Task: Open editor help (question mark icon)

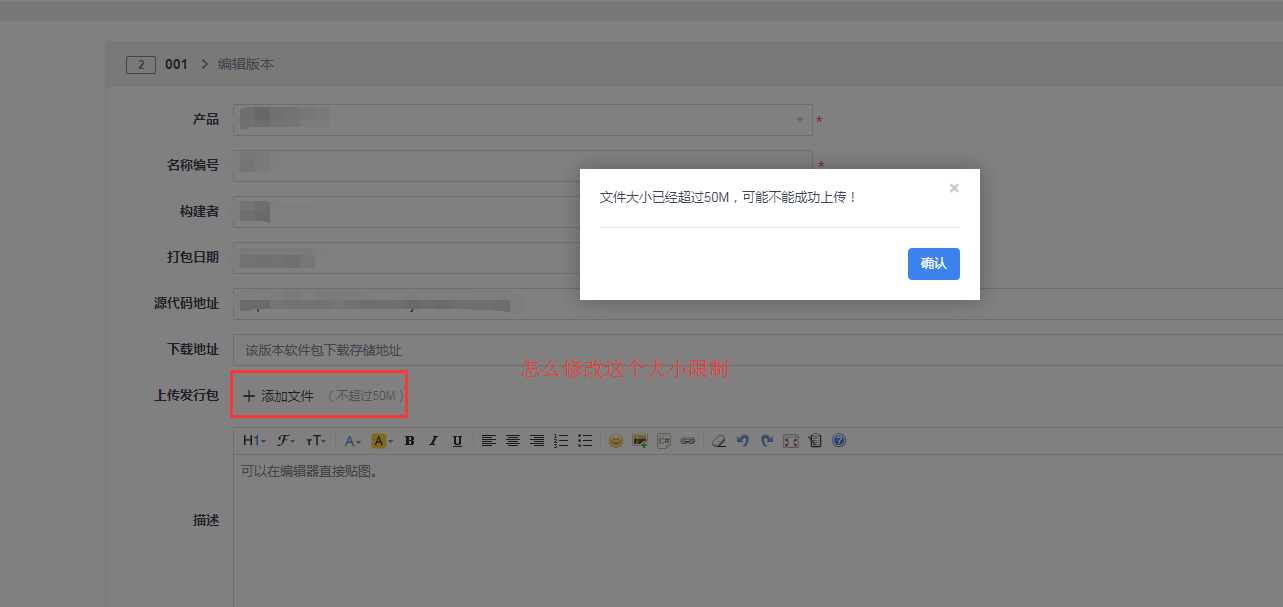Action: coord(839,440)
